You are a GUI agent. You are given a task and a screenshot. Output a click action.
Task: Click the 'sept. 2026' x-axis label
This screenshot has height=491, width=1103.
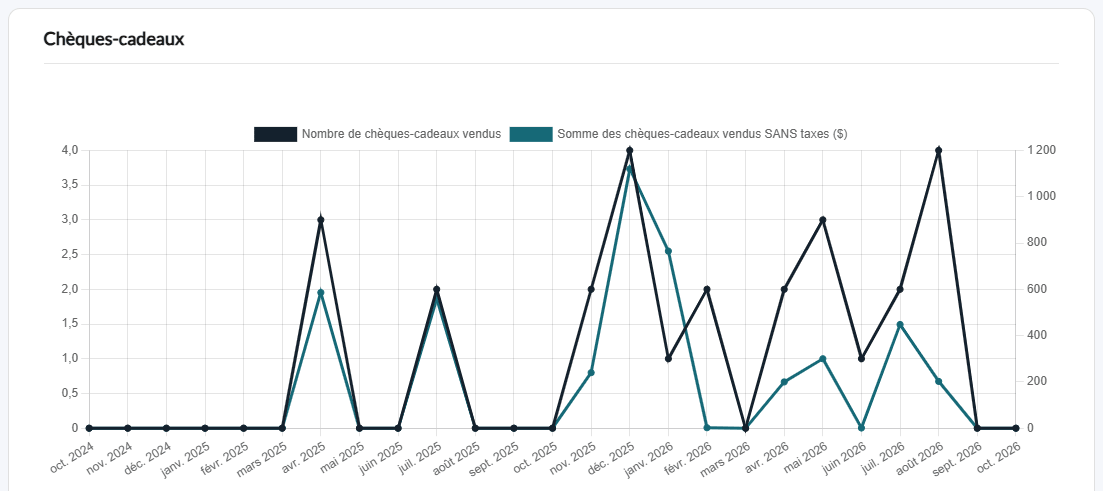tap(958, 457)
